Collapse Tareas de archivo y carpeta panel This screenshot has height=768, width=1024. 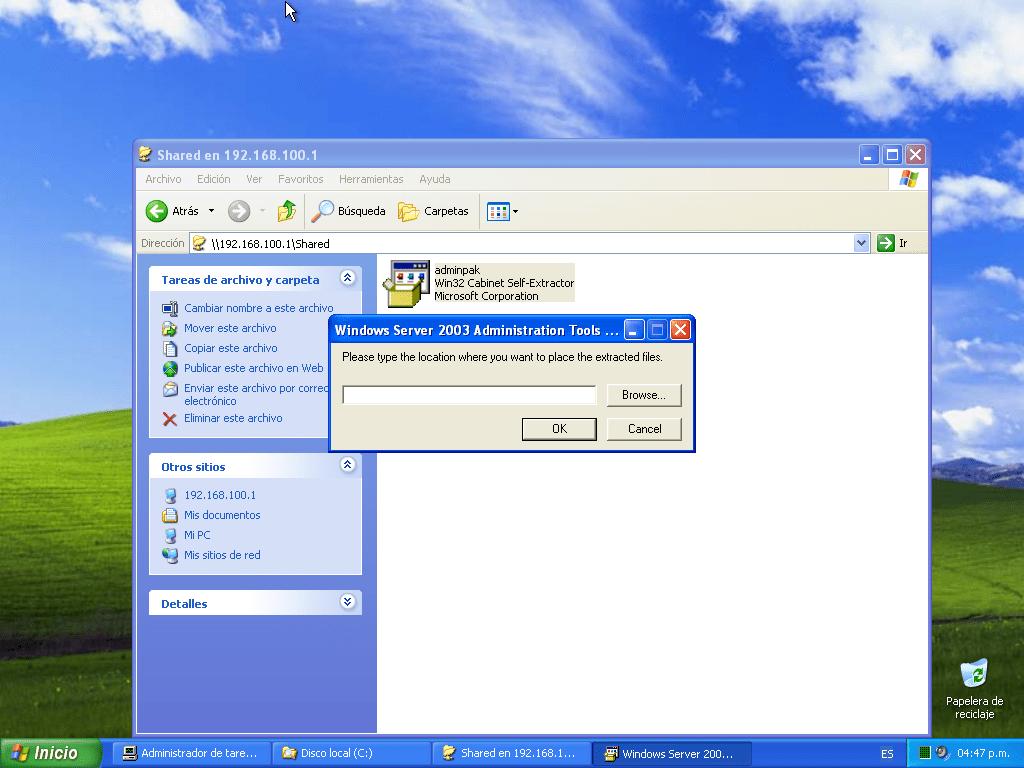[347, 278]
